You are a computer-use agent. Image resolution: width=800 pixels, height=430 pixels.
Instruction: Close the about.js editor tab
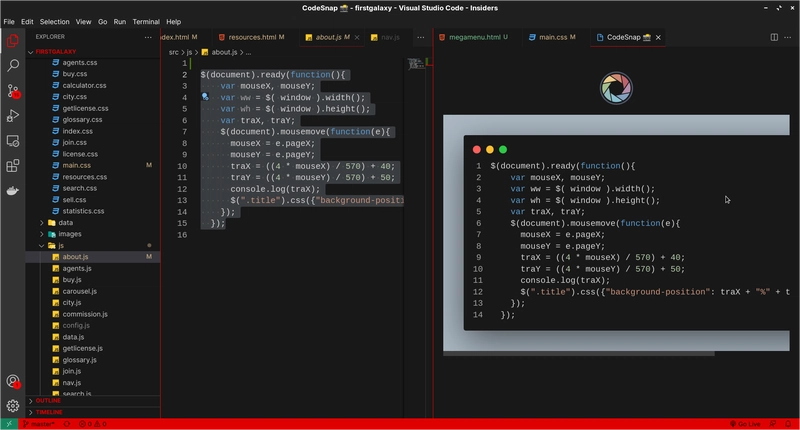357,37
